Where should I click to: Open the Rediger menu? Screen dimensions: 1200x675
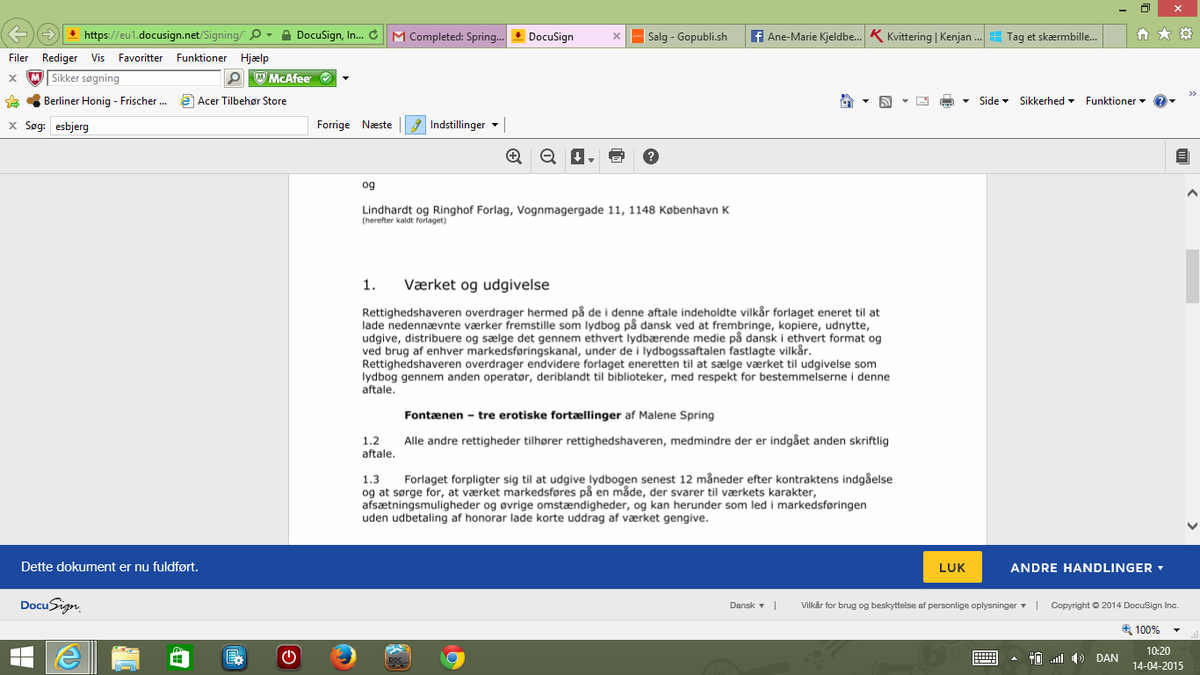(x=60, y=58)
